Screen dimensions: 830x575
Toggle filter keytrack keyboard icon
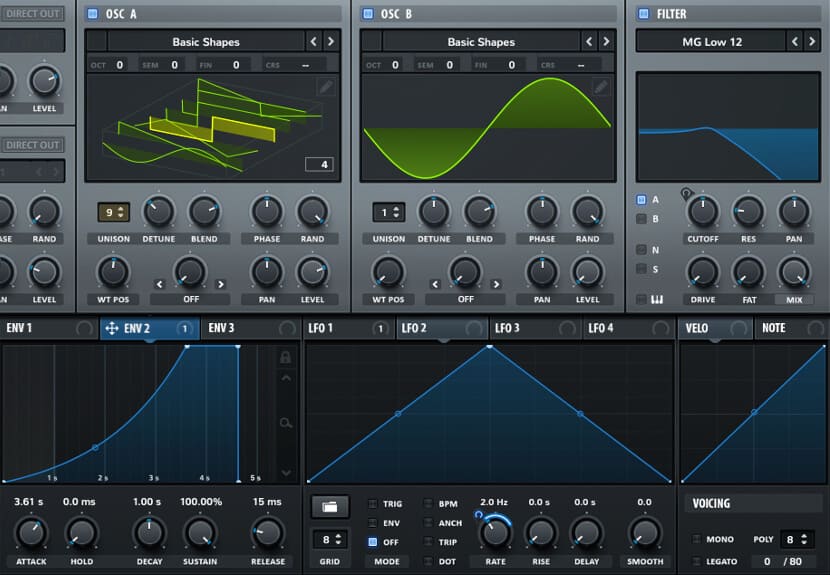pos(656,300)
